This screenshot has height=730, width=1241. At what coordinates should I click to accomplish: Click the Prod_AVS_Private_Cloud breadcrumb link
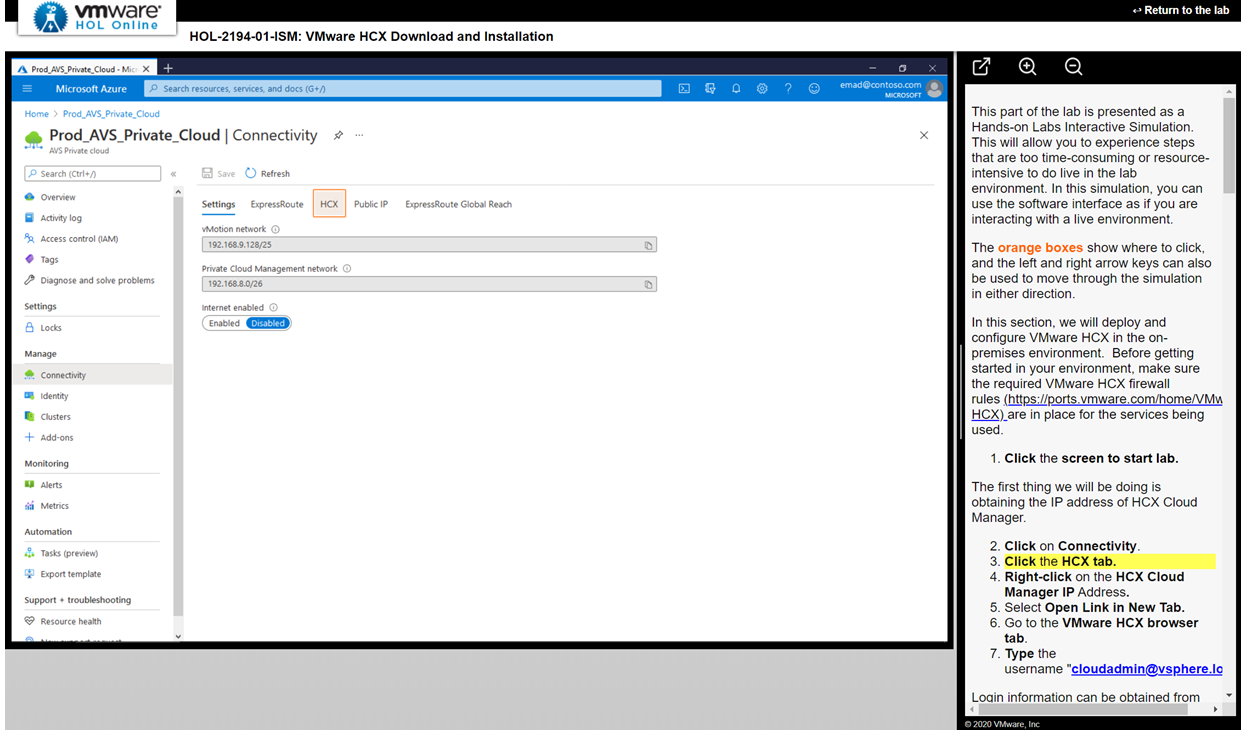[111, 114]
